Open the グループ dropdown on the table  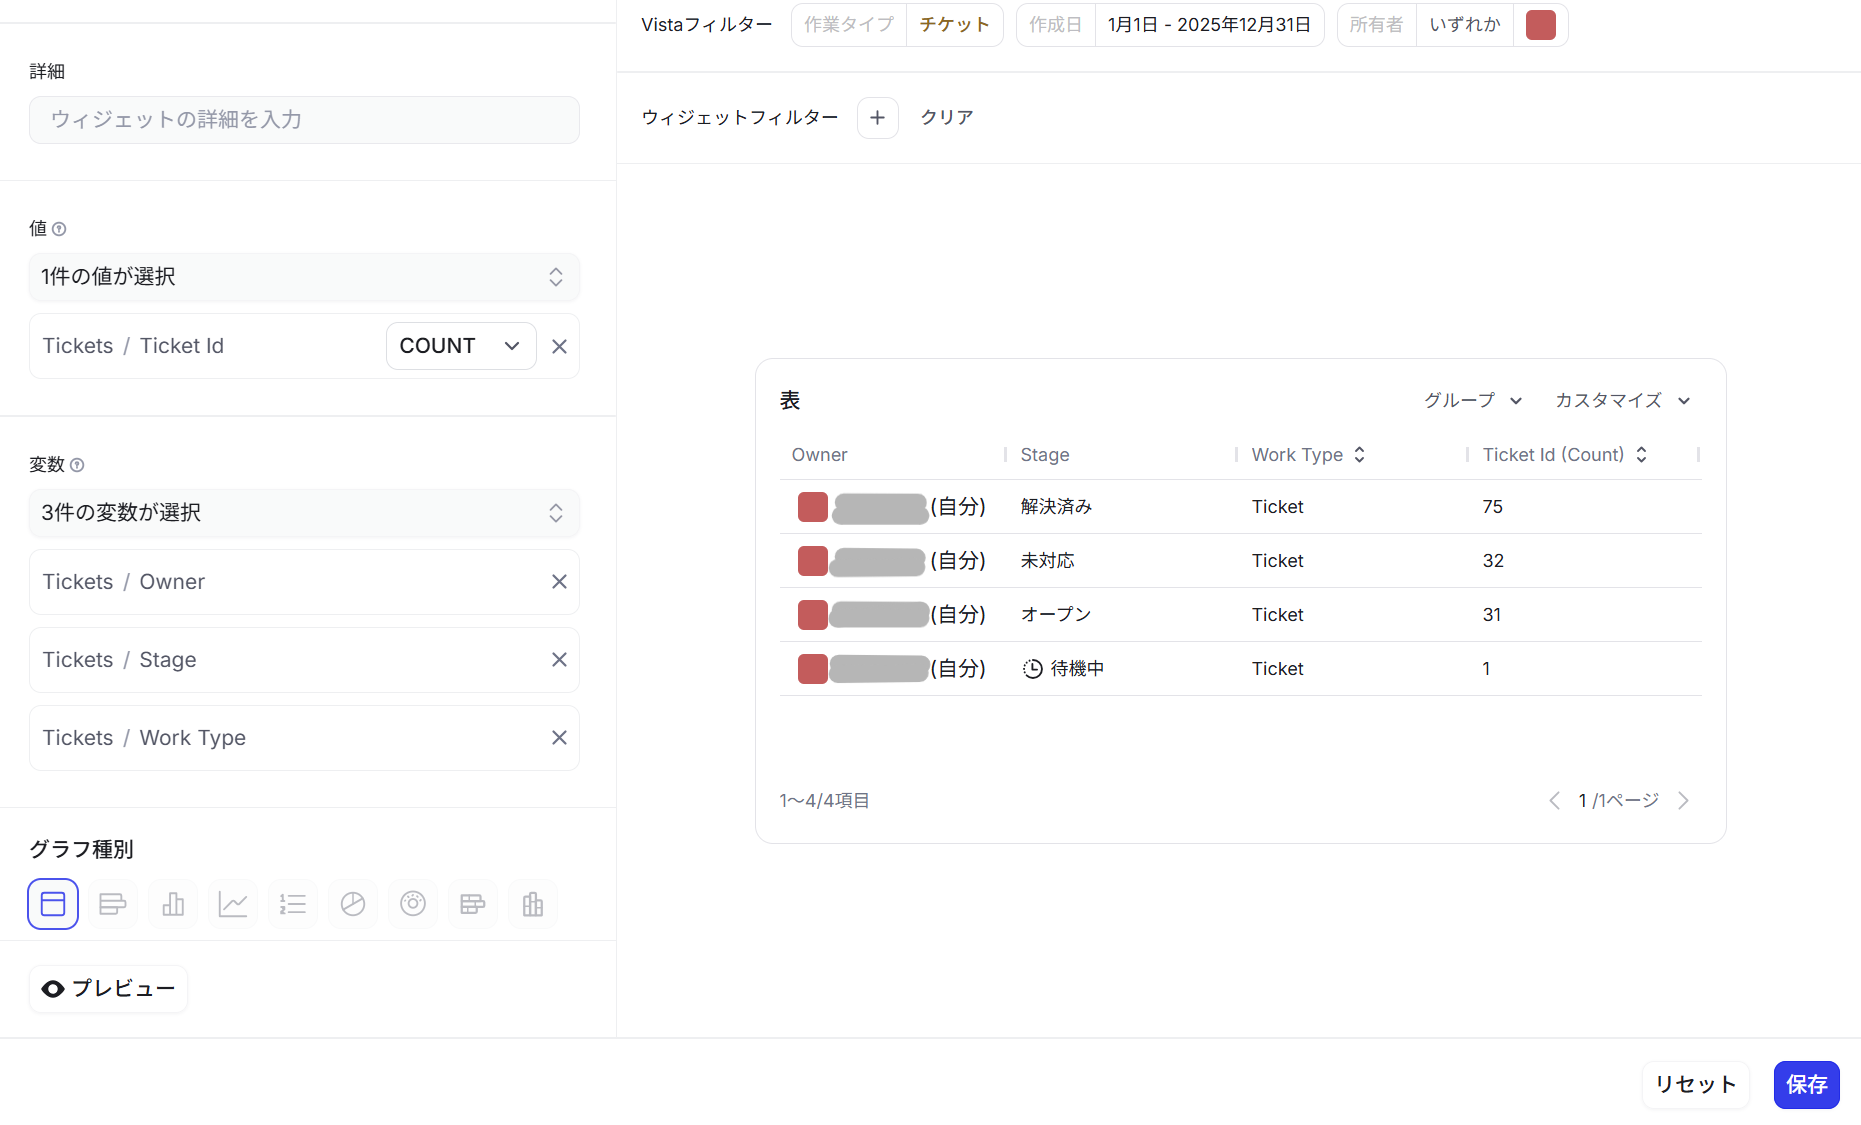[x=1472, y=400]
